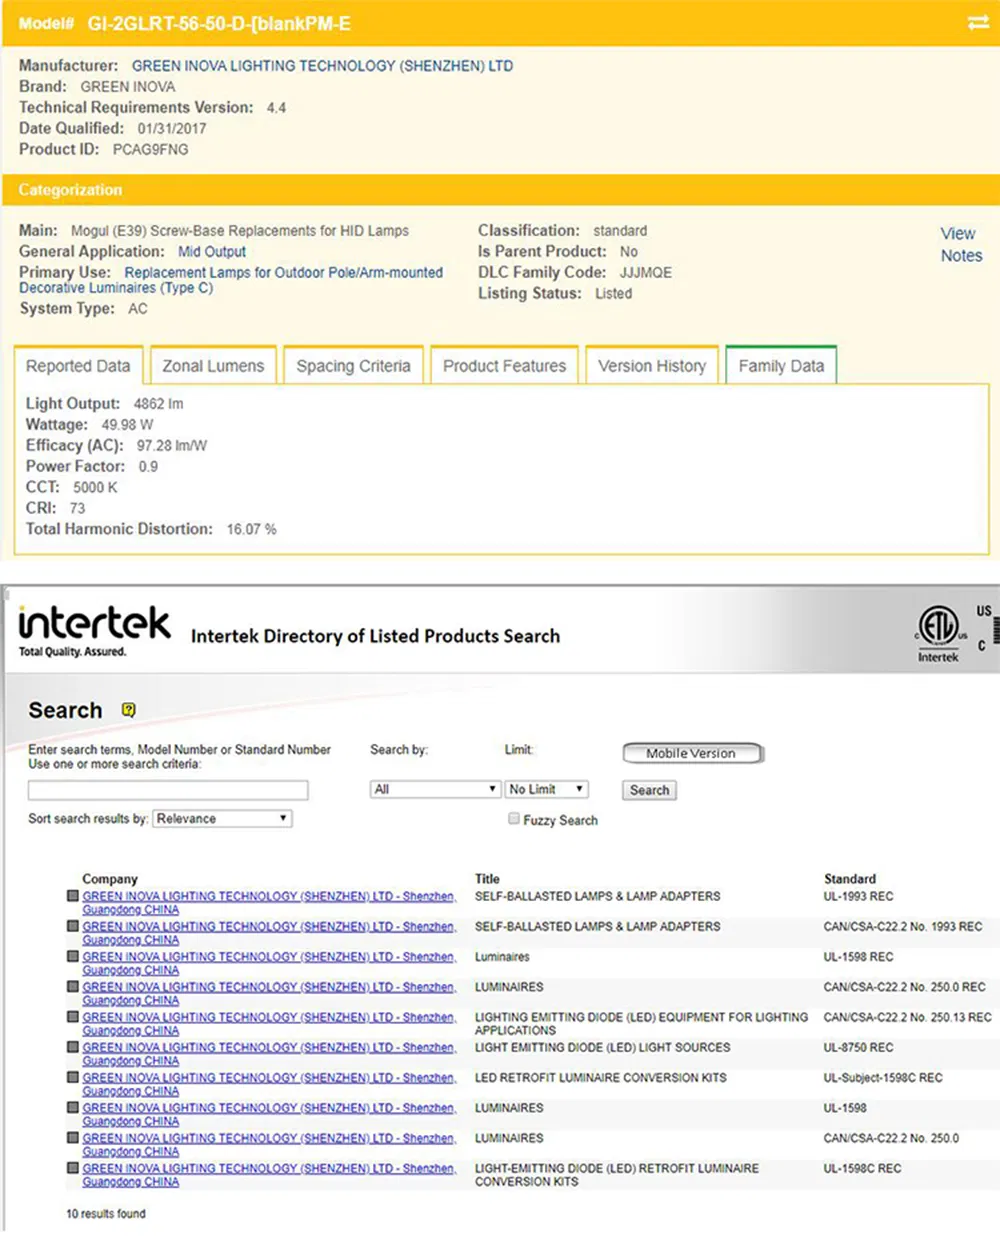Click the swap arrows icon in Model header
The image size is (1000, 1254).
(x=978, y=22)
